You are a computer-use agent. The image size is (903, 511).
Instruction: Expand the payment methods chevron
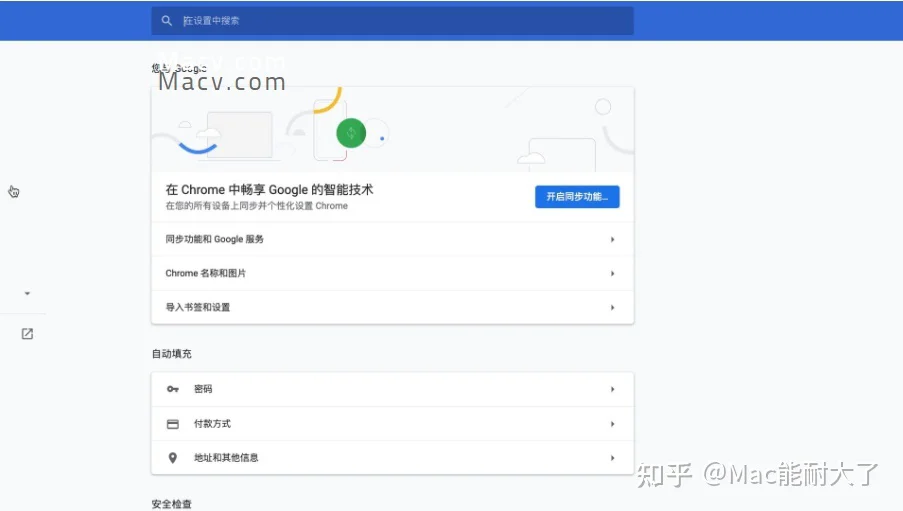tap(612, 424)
